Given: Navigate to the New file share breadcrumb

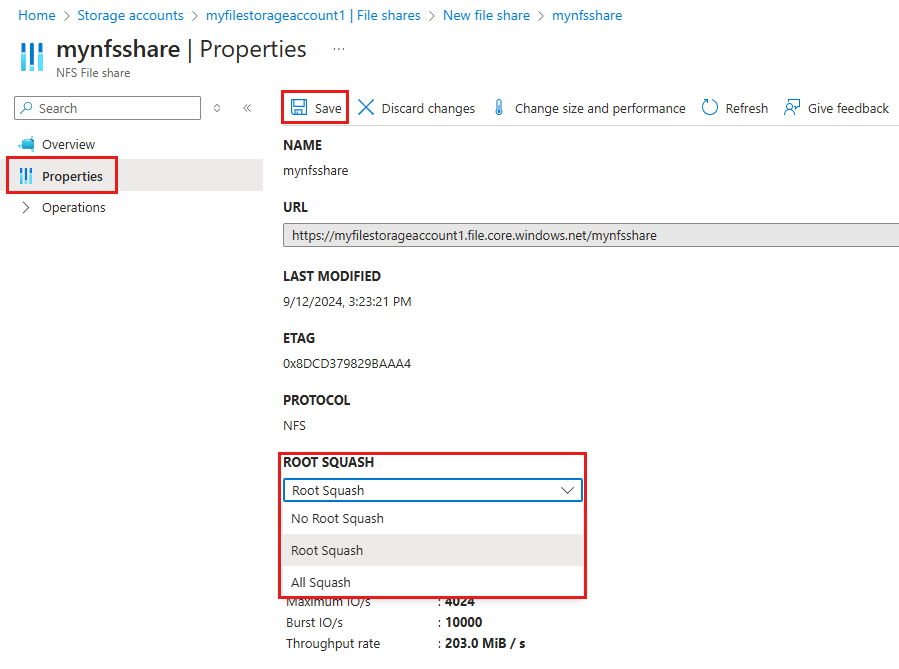Looking at the screenshot, I should [486, 15].
